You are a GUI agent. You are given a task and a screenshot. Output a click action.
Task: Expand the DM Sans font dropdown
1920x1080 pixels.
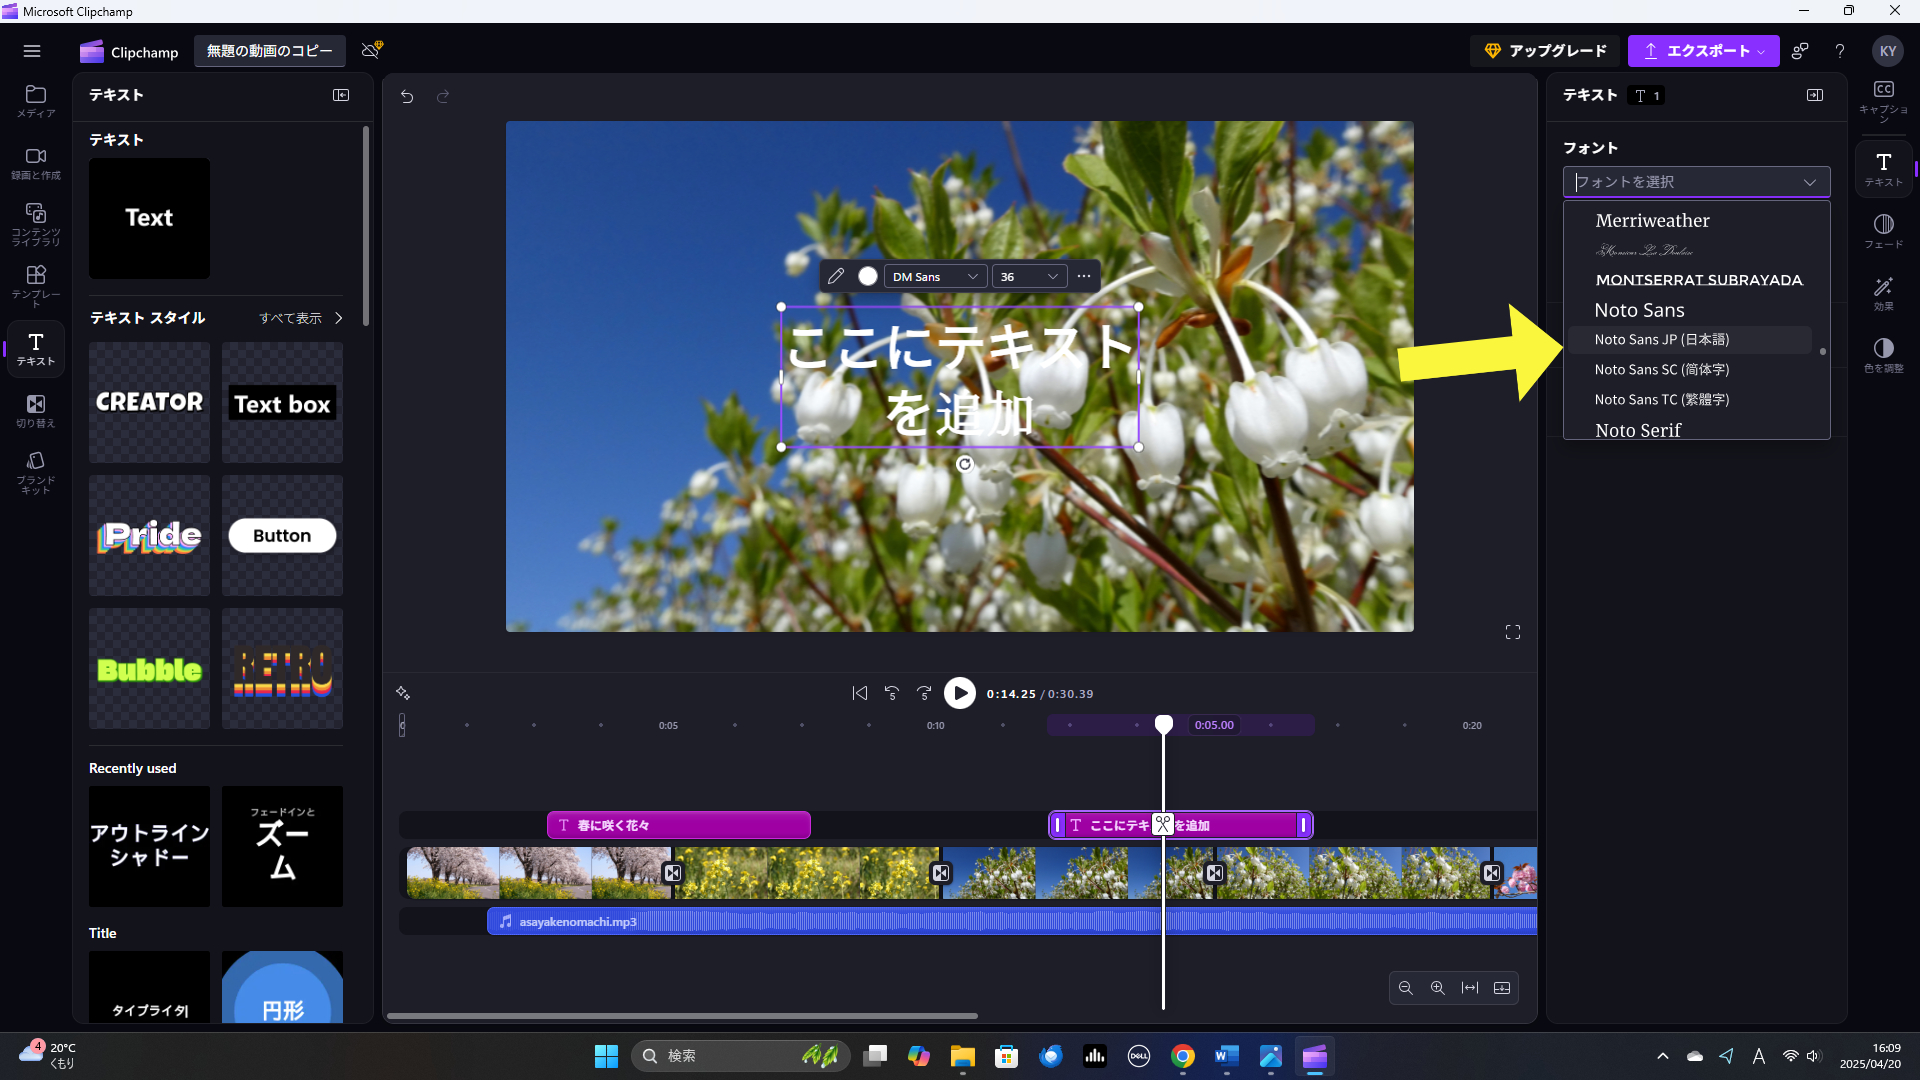(x=935, y=276)
